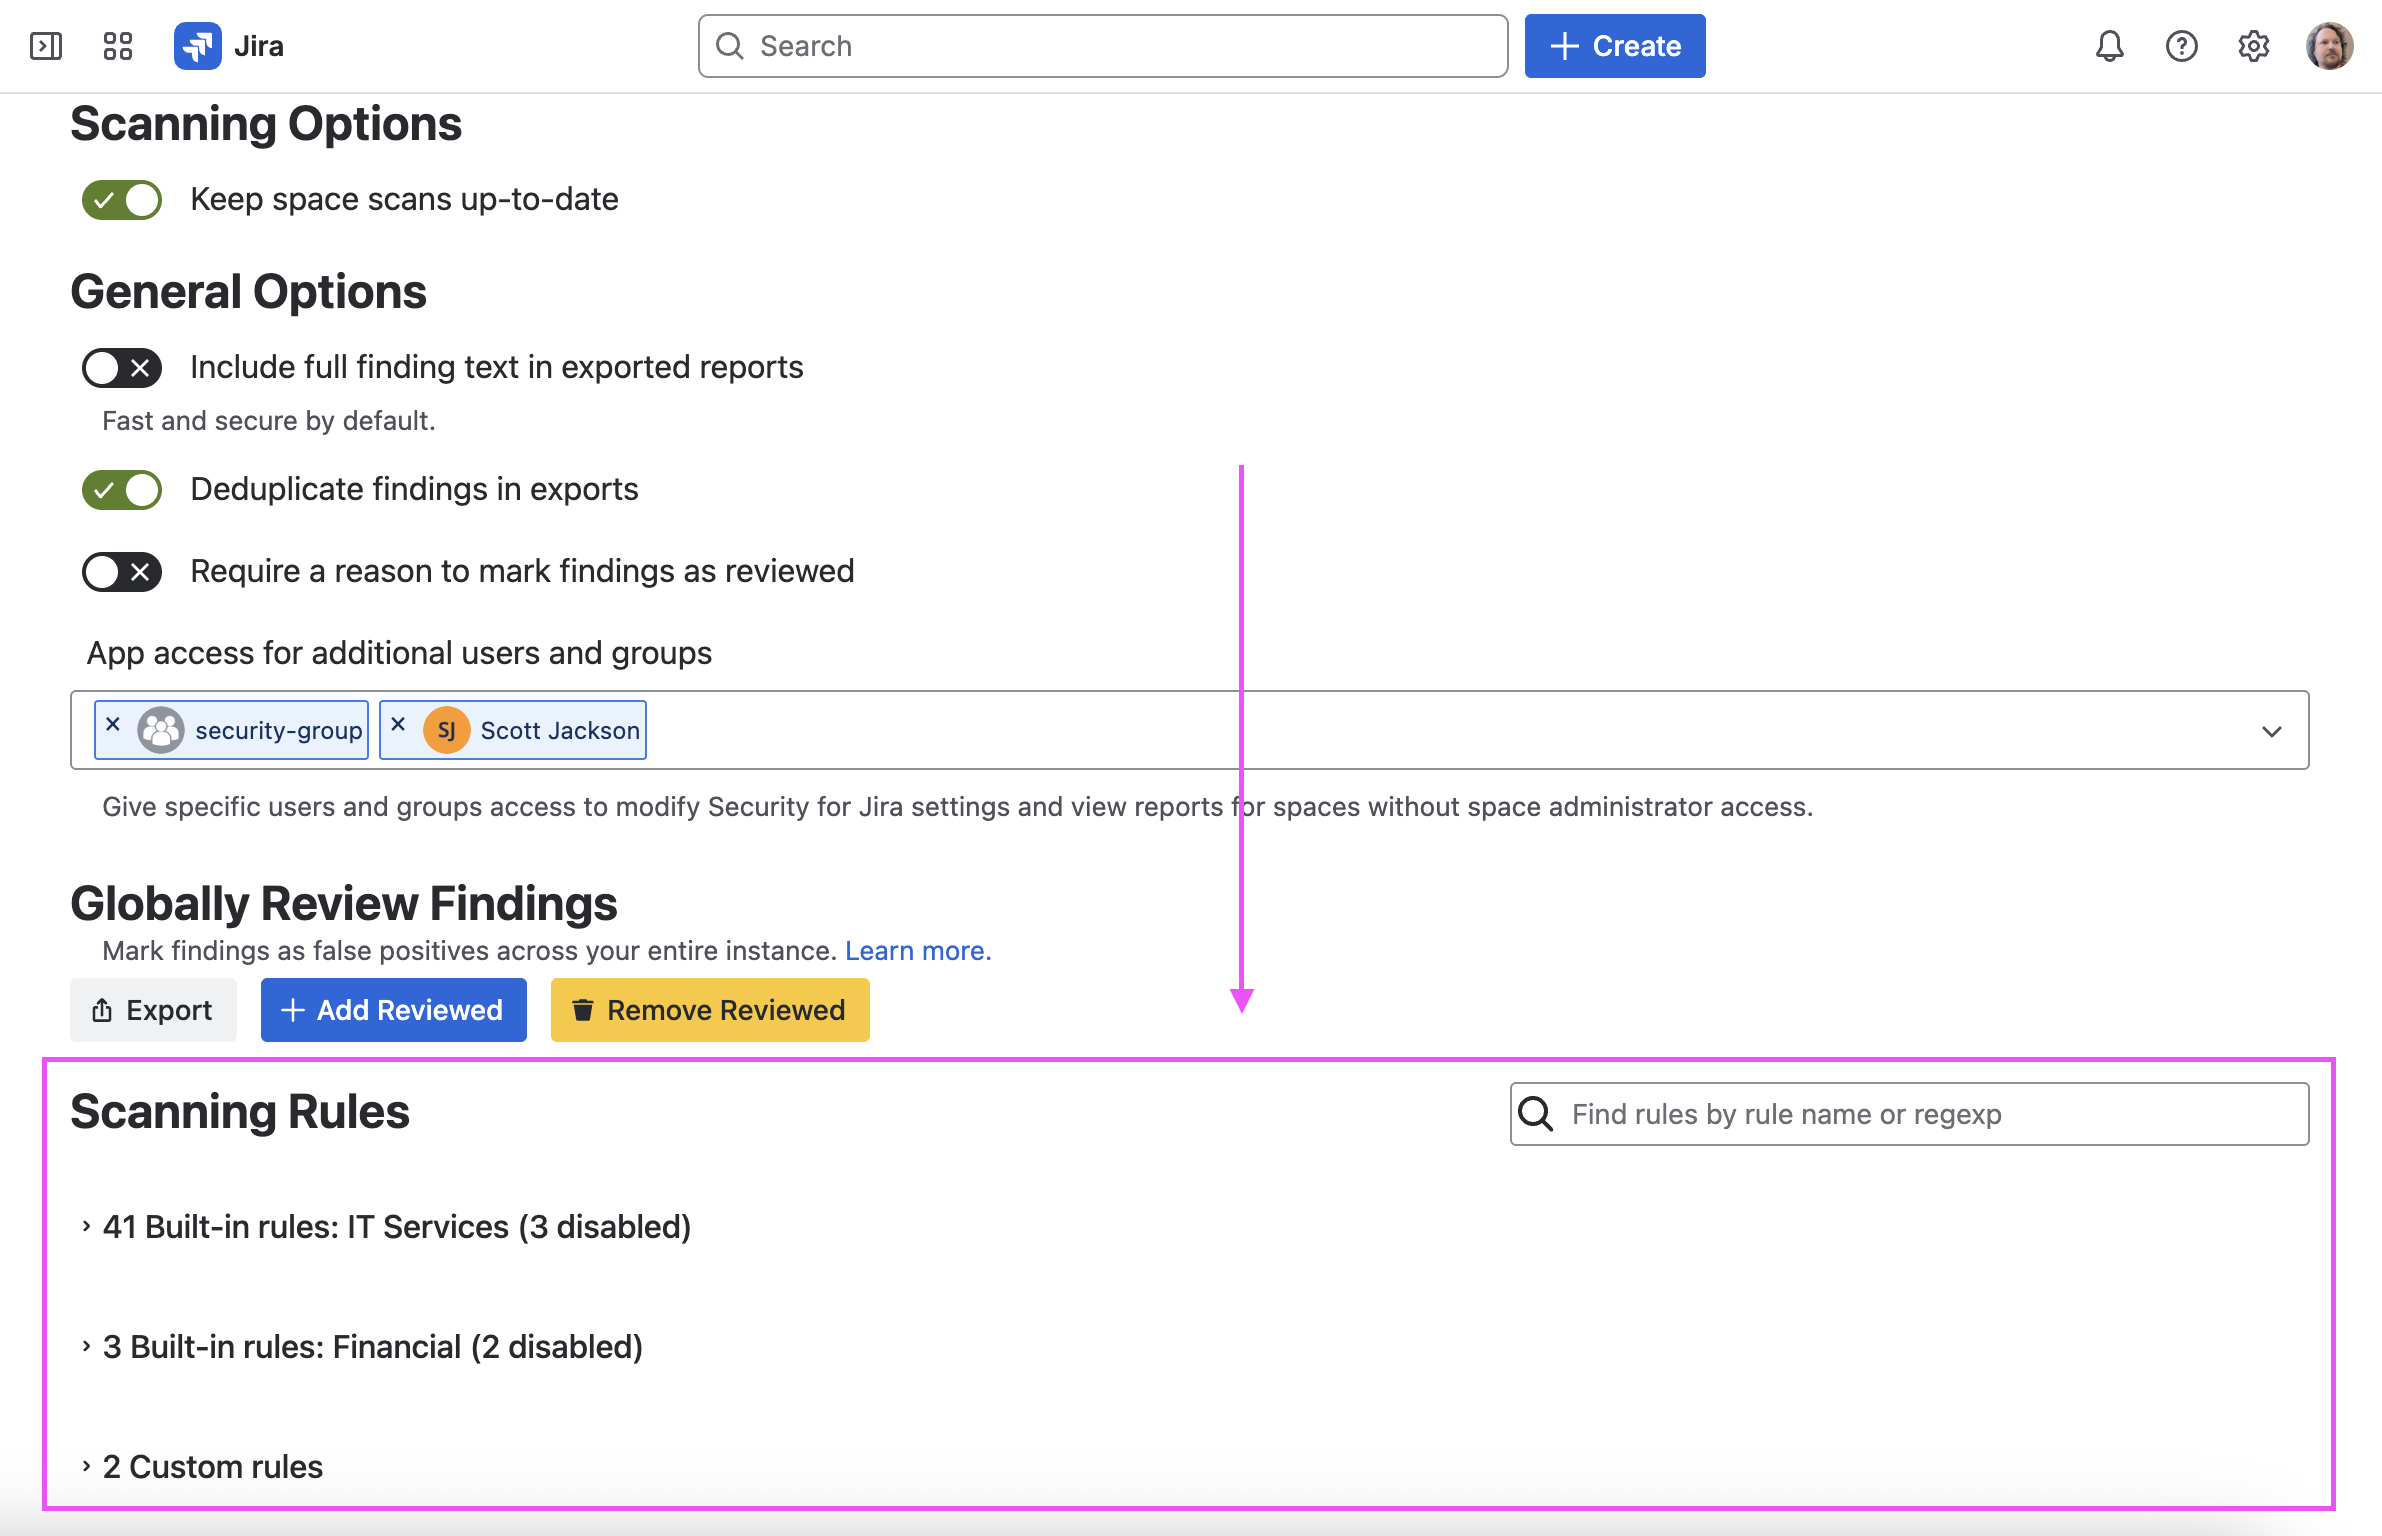
Task: Click the Add Reviewed button
Action: click(393, 1010)
